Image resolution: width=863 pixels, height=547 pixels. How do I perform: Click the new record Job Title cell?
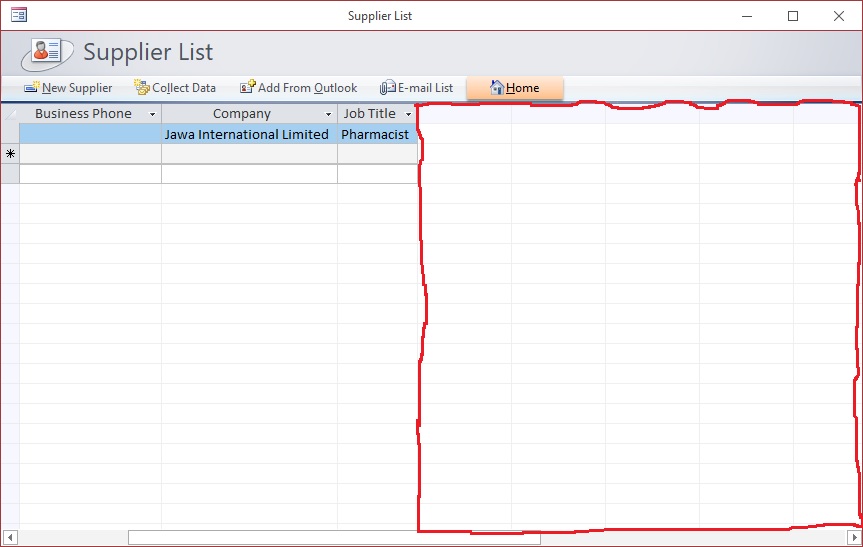[378, 154]
